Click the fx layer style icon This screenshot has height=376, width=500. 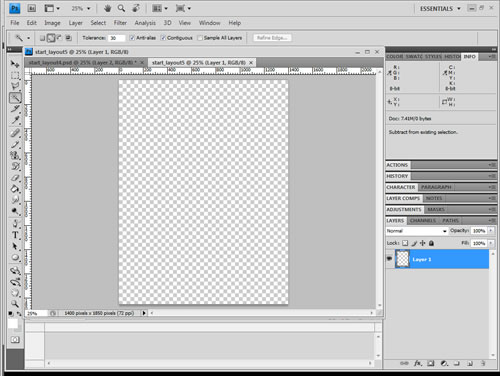coord(418,363)
